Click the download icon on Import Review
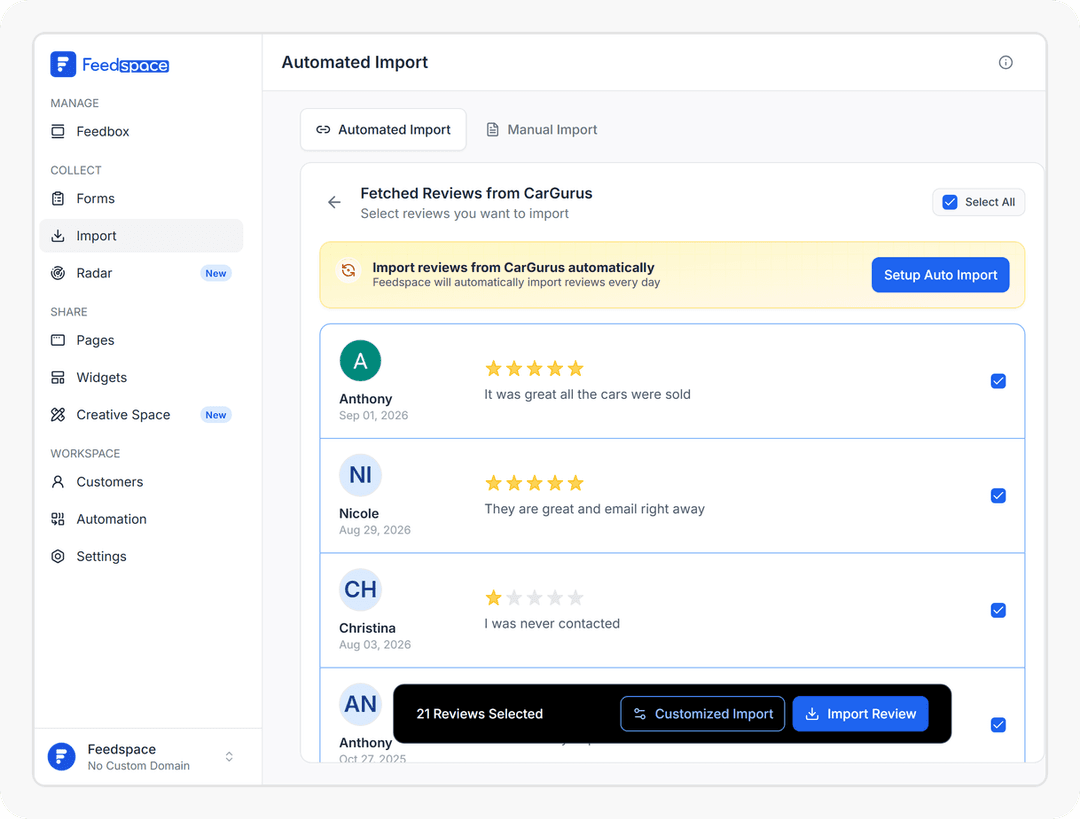 pyautogui.click(x=812, y=714)
